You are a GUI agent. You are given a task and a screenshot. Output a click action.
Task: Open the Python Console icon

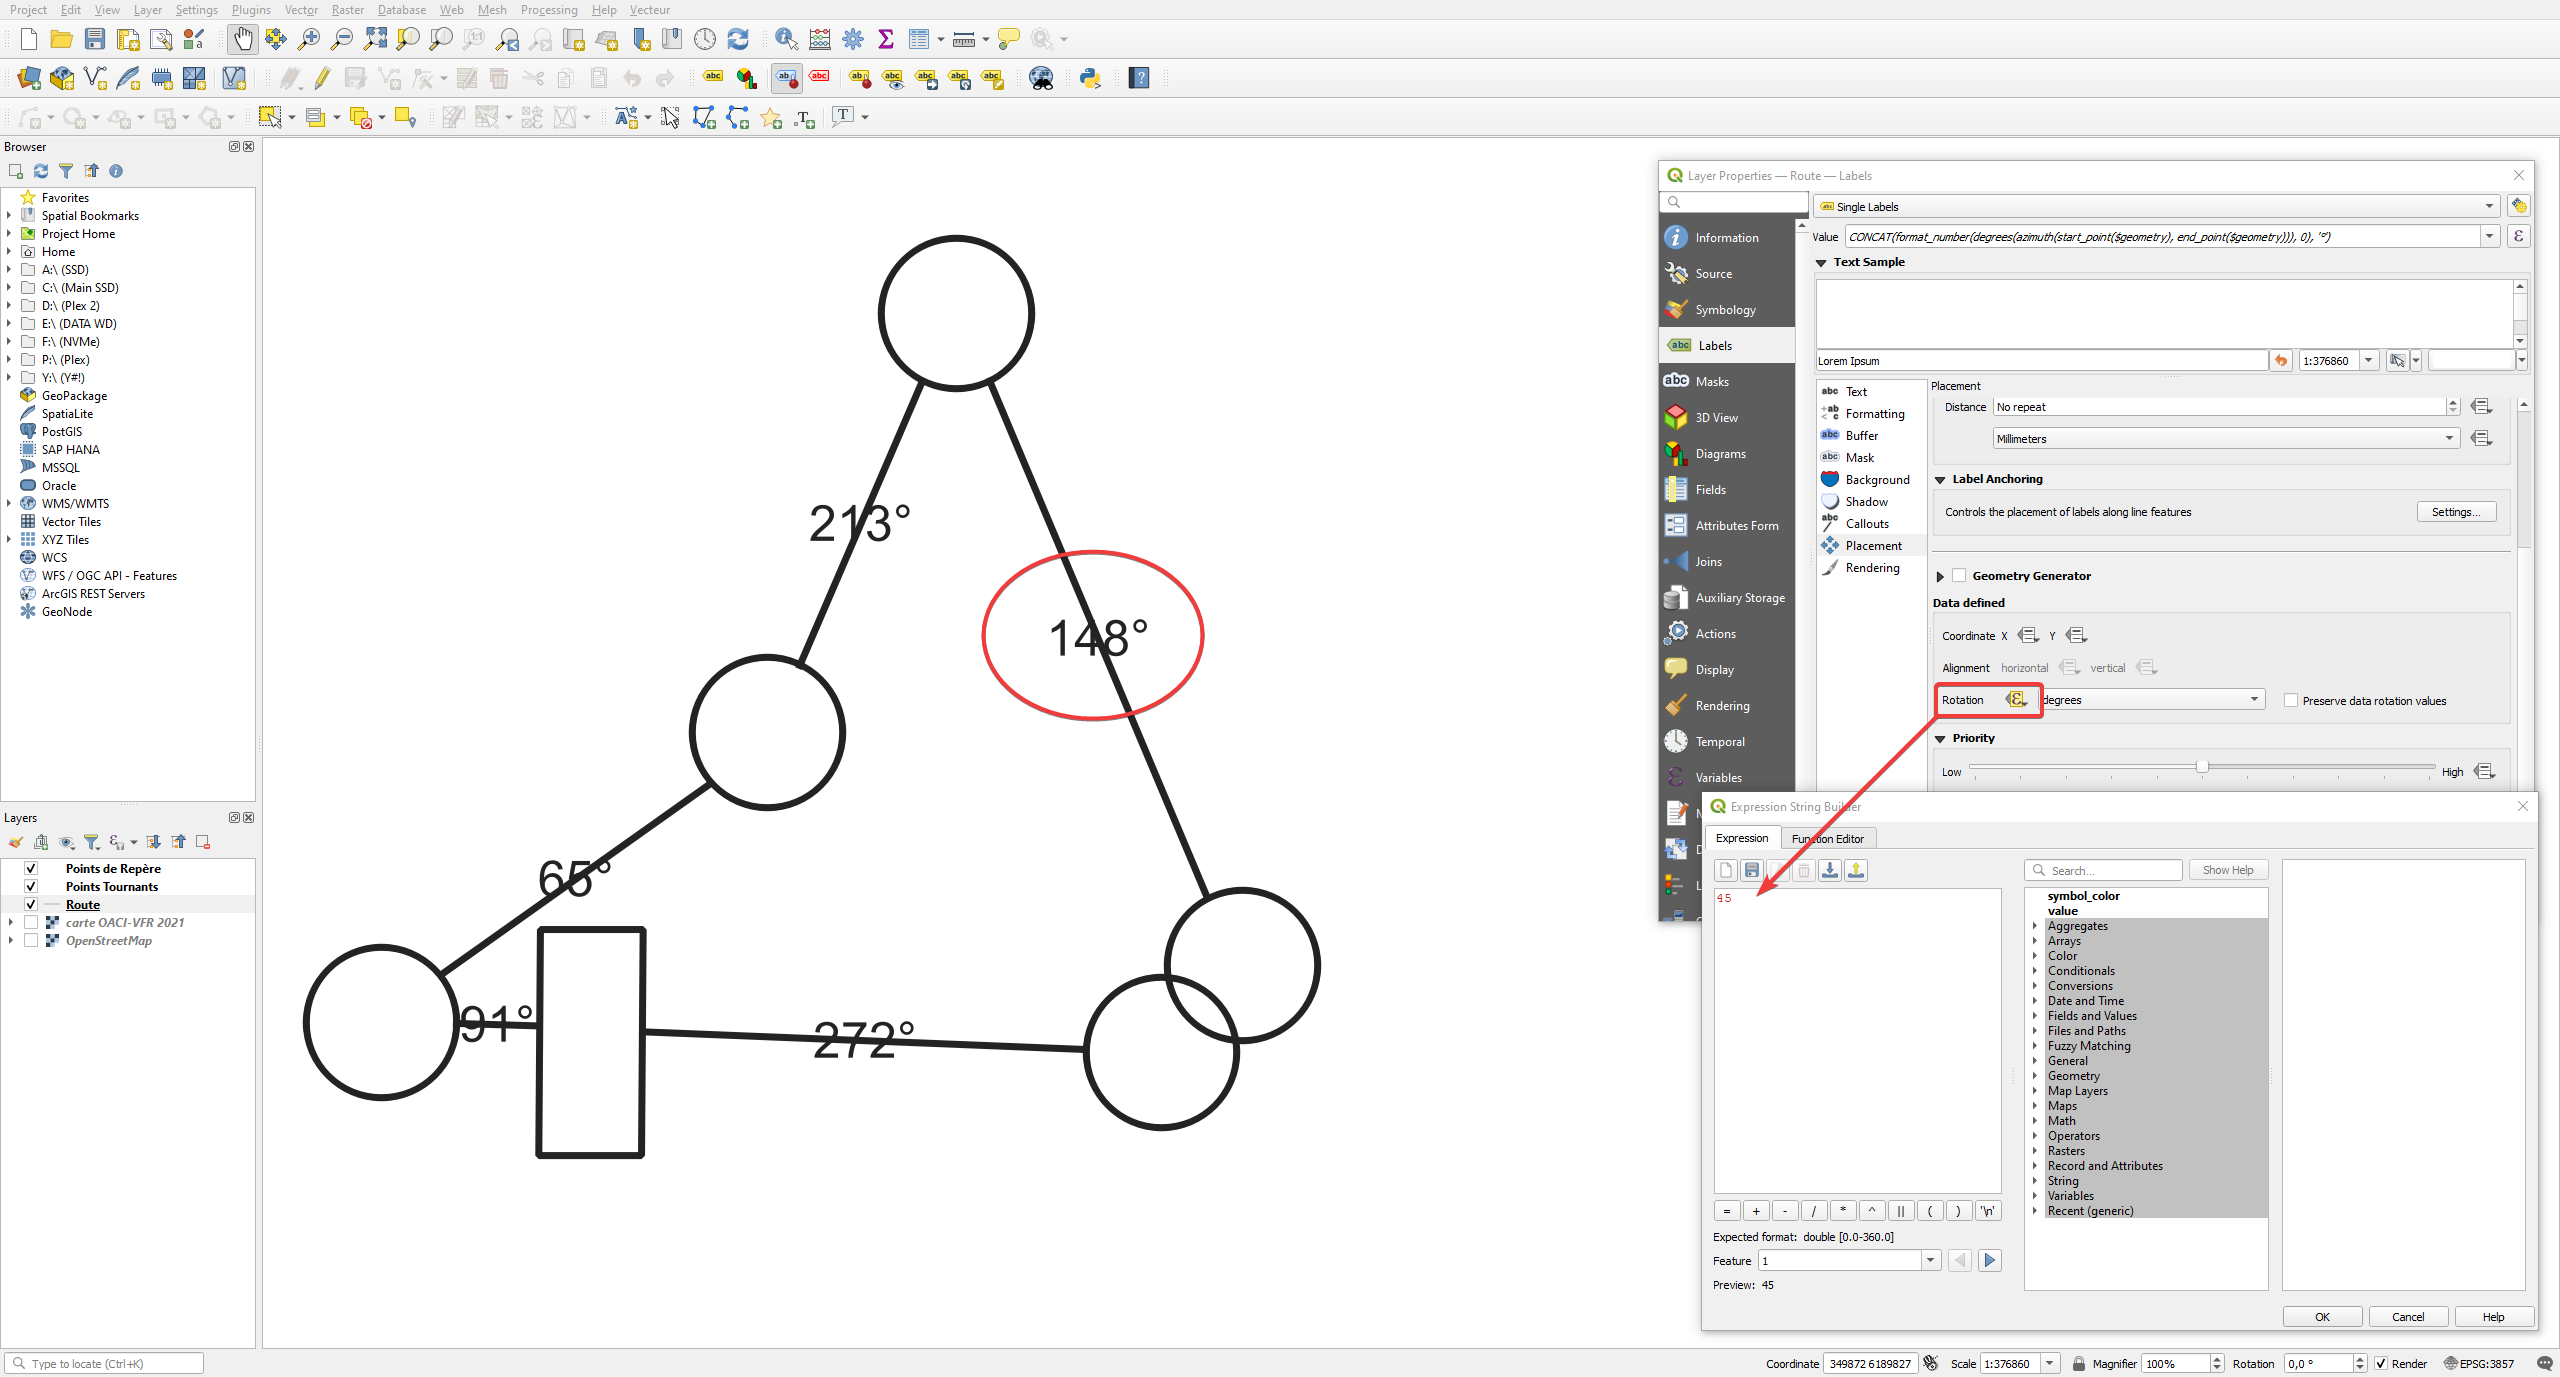tap(1090, 78)
